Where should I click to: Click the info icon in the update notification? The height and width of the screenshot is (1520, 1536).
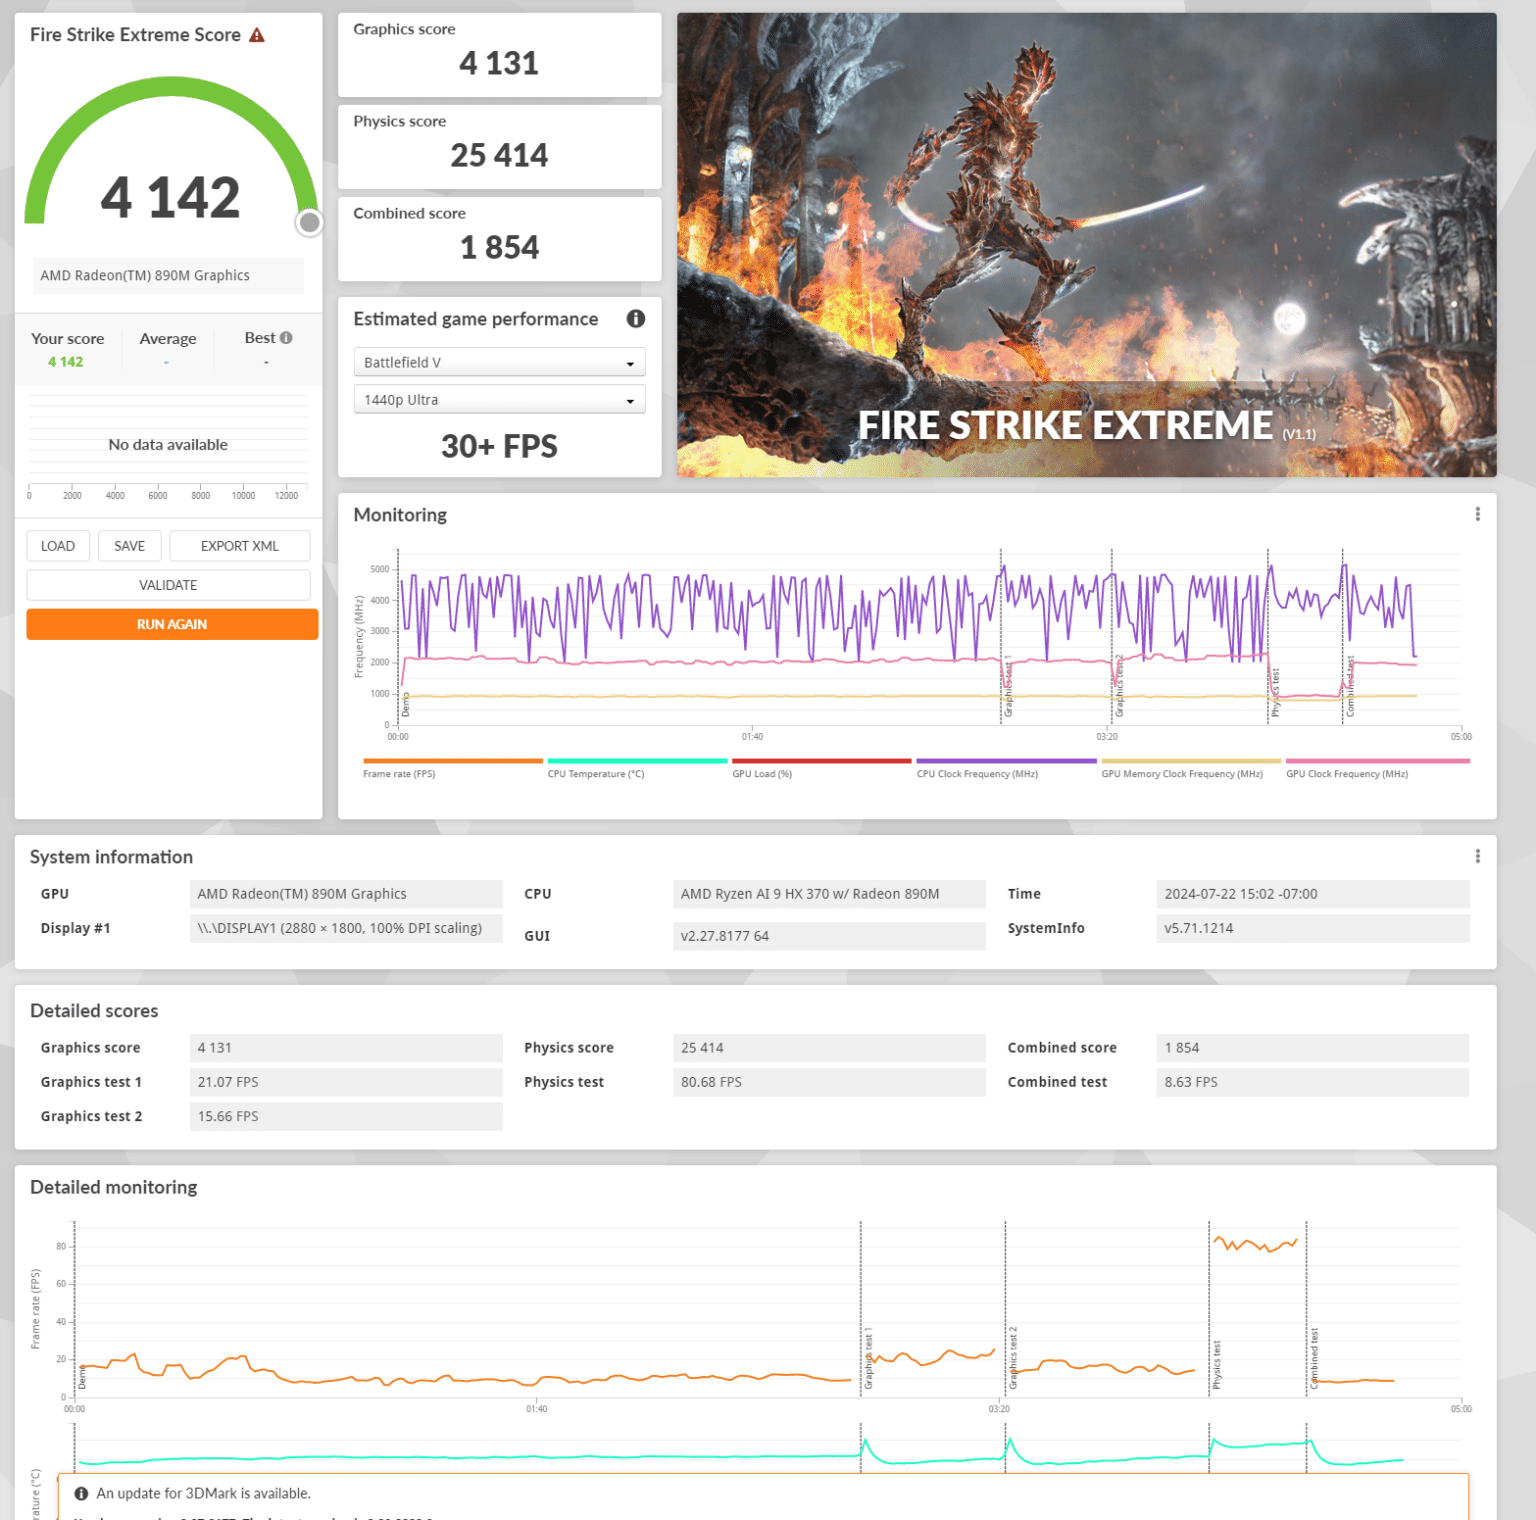(x=81, y=1493)
